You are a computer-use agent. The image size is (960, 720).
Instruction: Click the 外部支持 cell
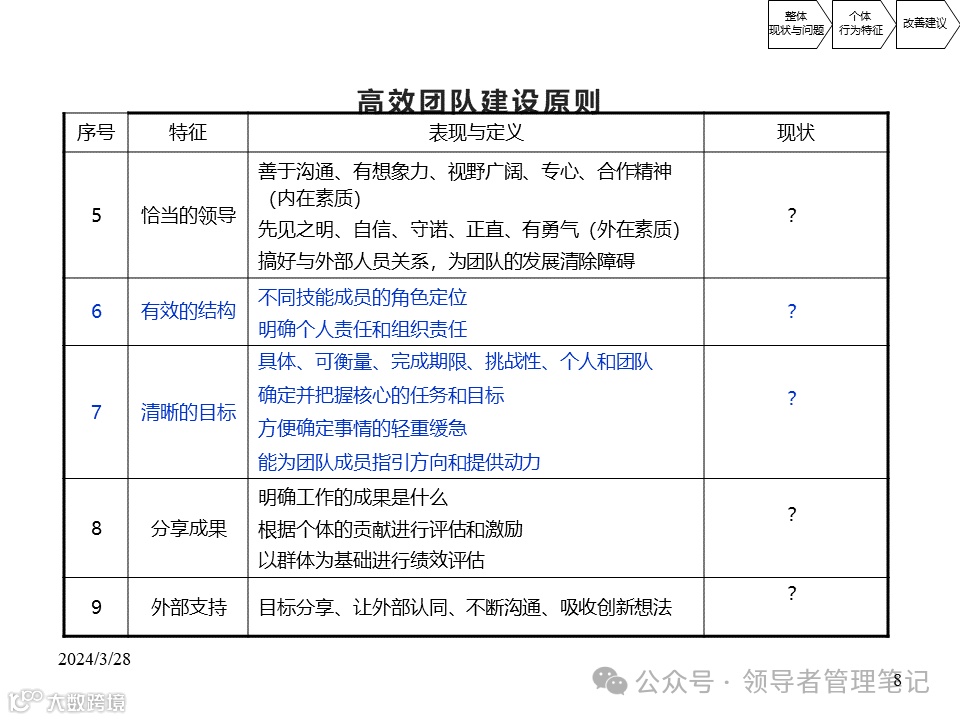pyautogui.click(x=188, y=607)
